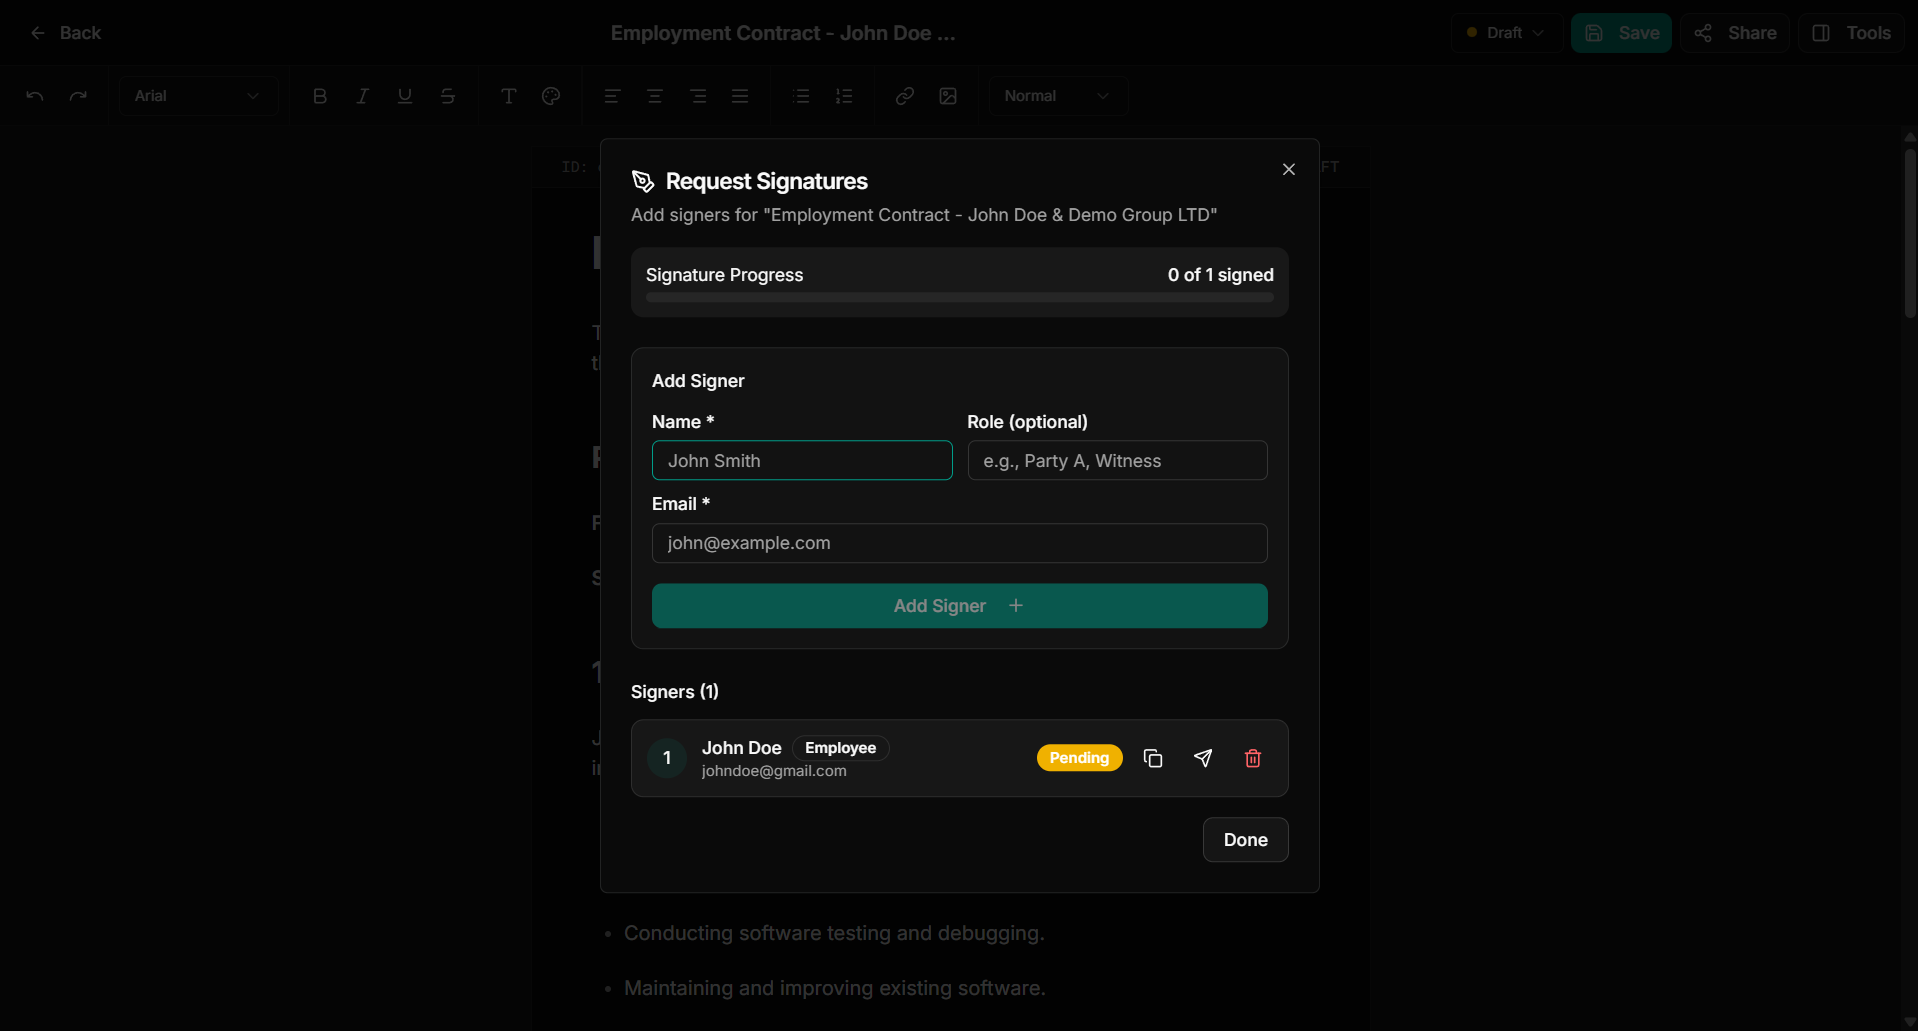The width and height of the screenshot is (1918, 1031).
Task: Open the Tools panel
Action: [1851, 33]
